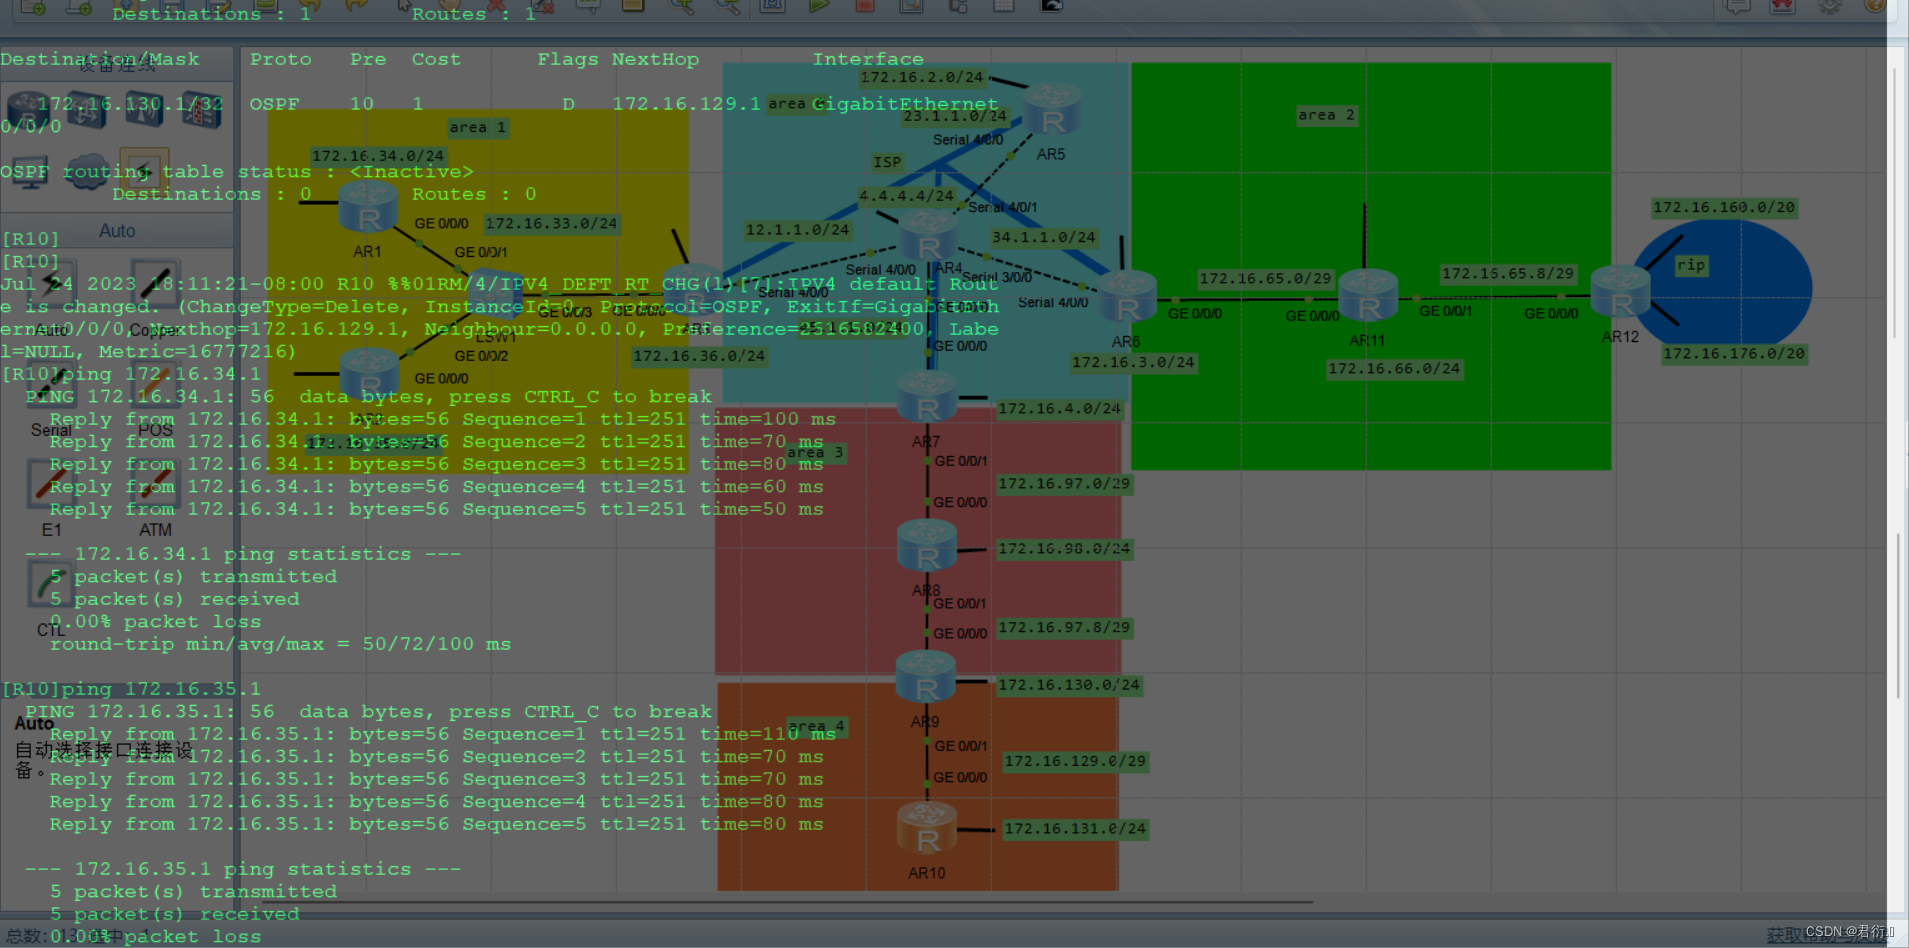Select router AR11 in area 2

pos(1368,295)
